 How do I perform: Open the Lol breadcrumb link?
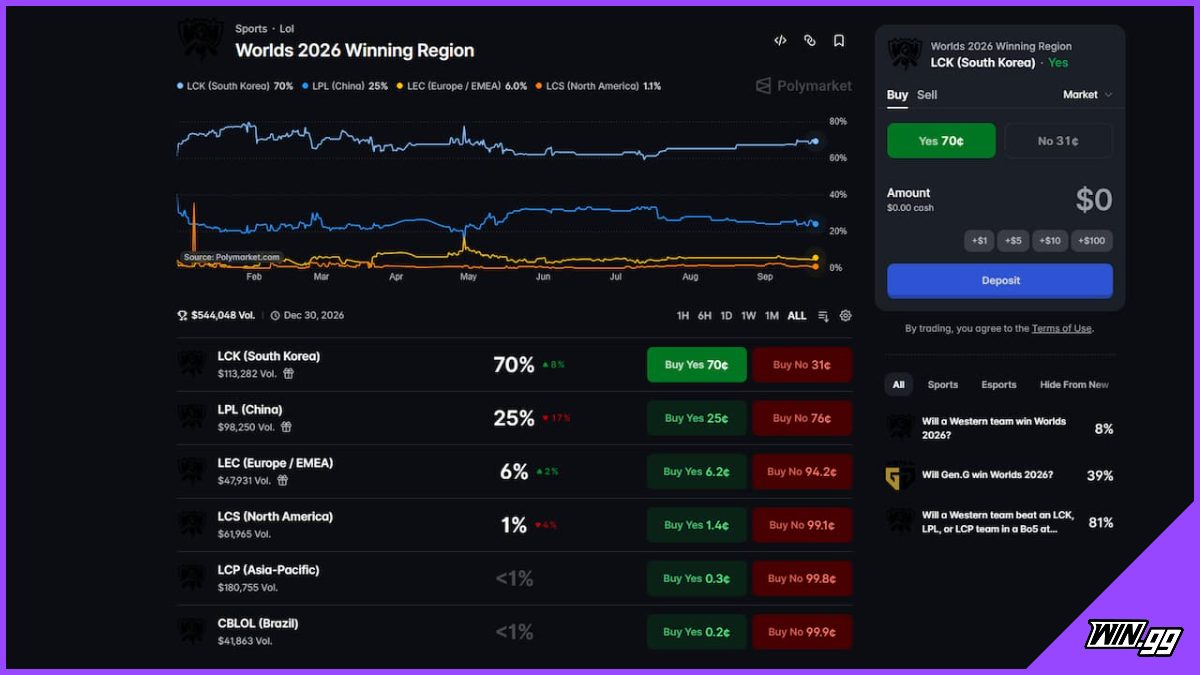[x=287, y=29]
